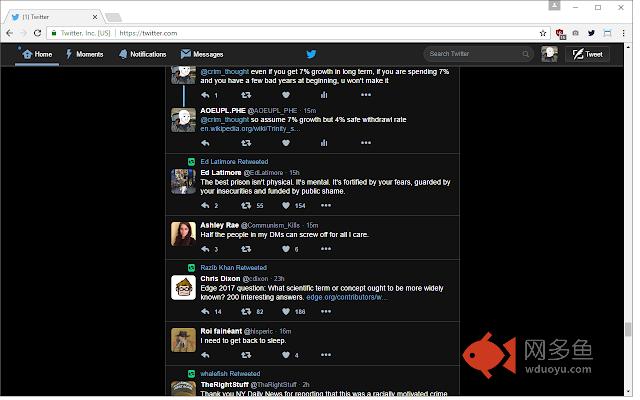Screen dimensions: 640x400
Task: Open the 'Ed Latimore Retweeted' link
Action: (x=234, y=162)
